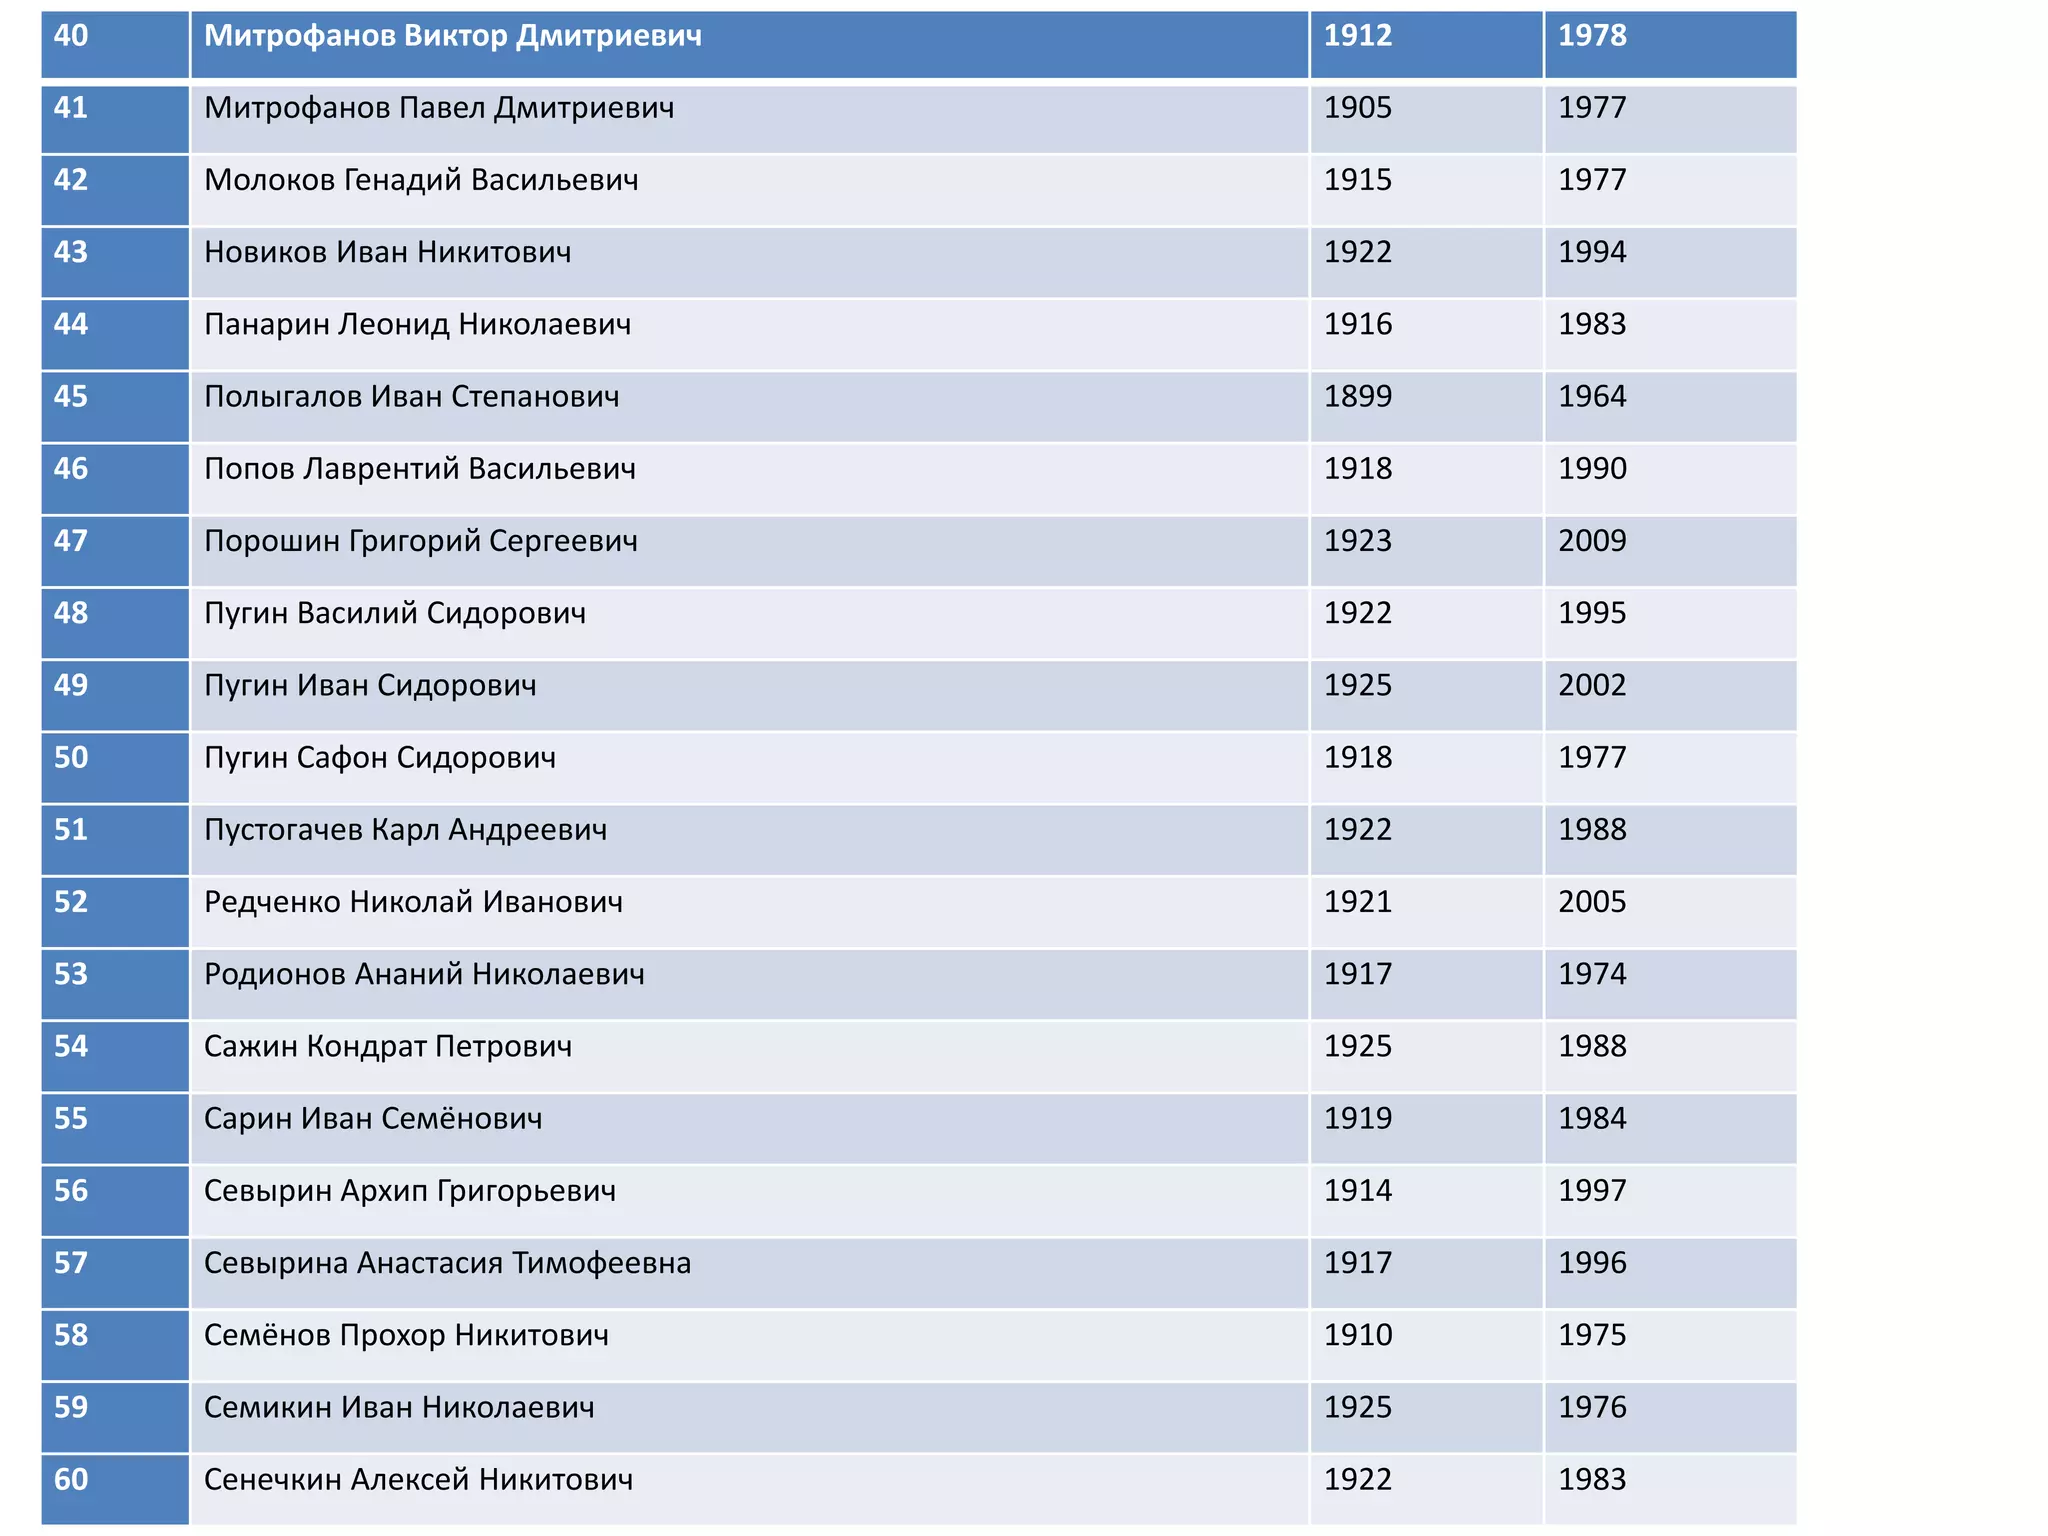Screen dimensions: 2048x1536
Task: Click year 1995 in Пугин Василий row
Action: (1592, 613)
